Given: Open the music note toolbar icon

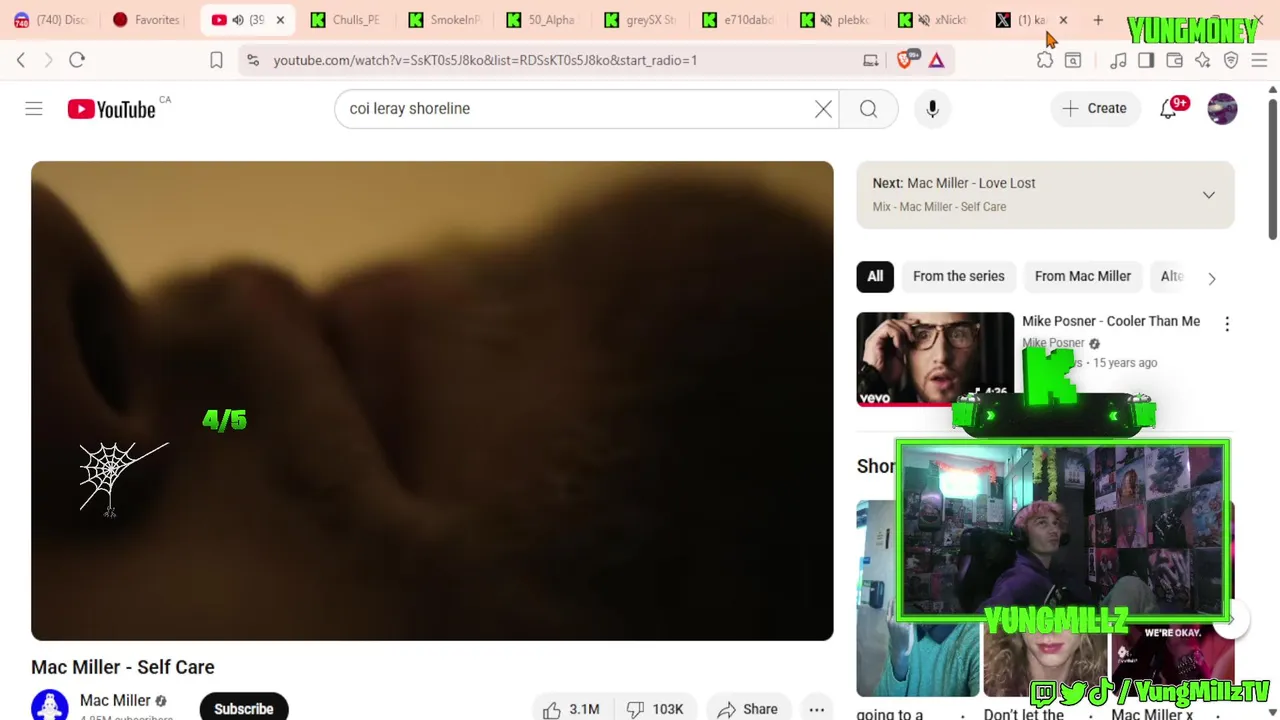Looking at the screenshot, I should (1118, 60).
